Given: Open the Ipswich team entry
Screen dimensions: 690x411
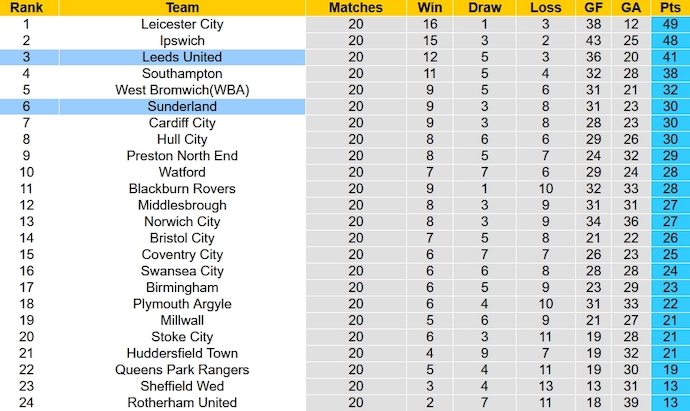Looking at the screenshot, I should click(x=182, y=40).
